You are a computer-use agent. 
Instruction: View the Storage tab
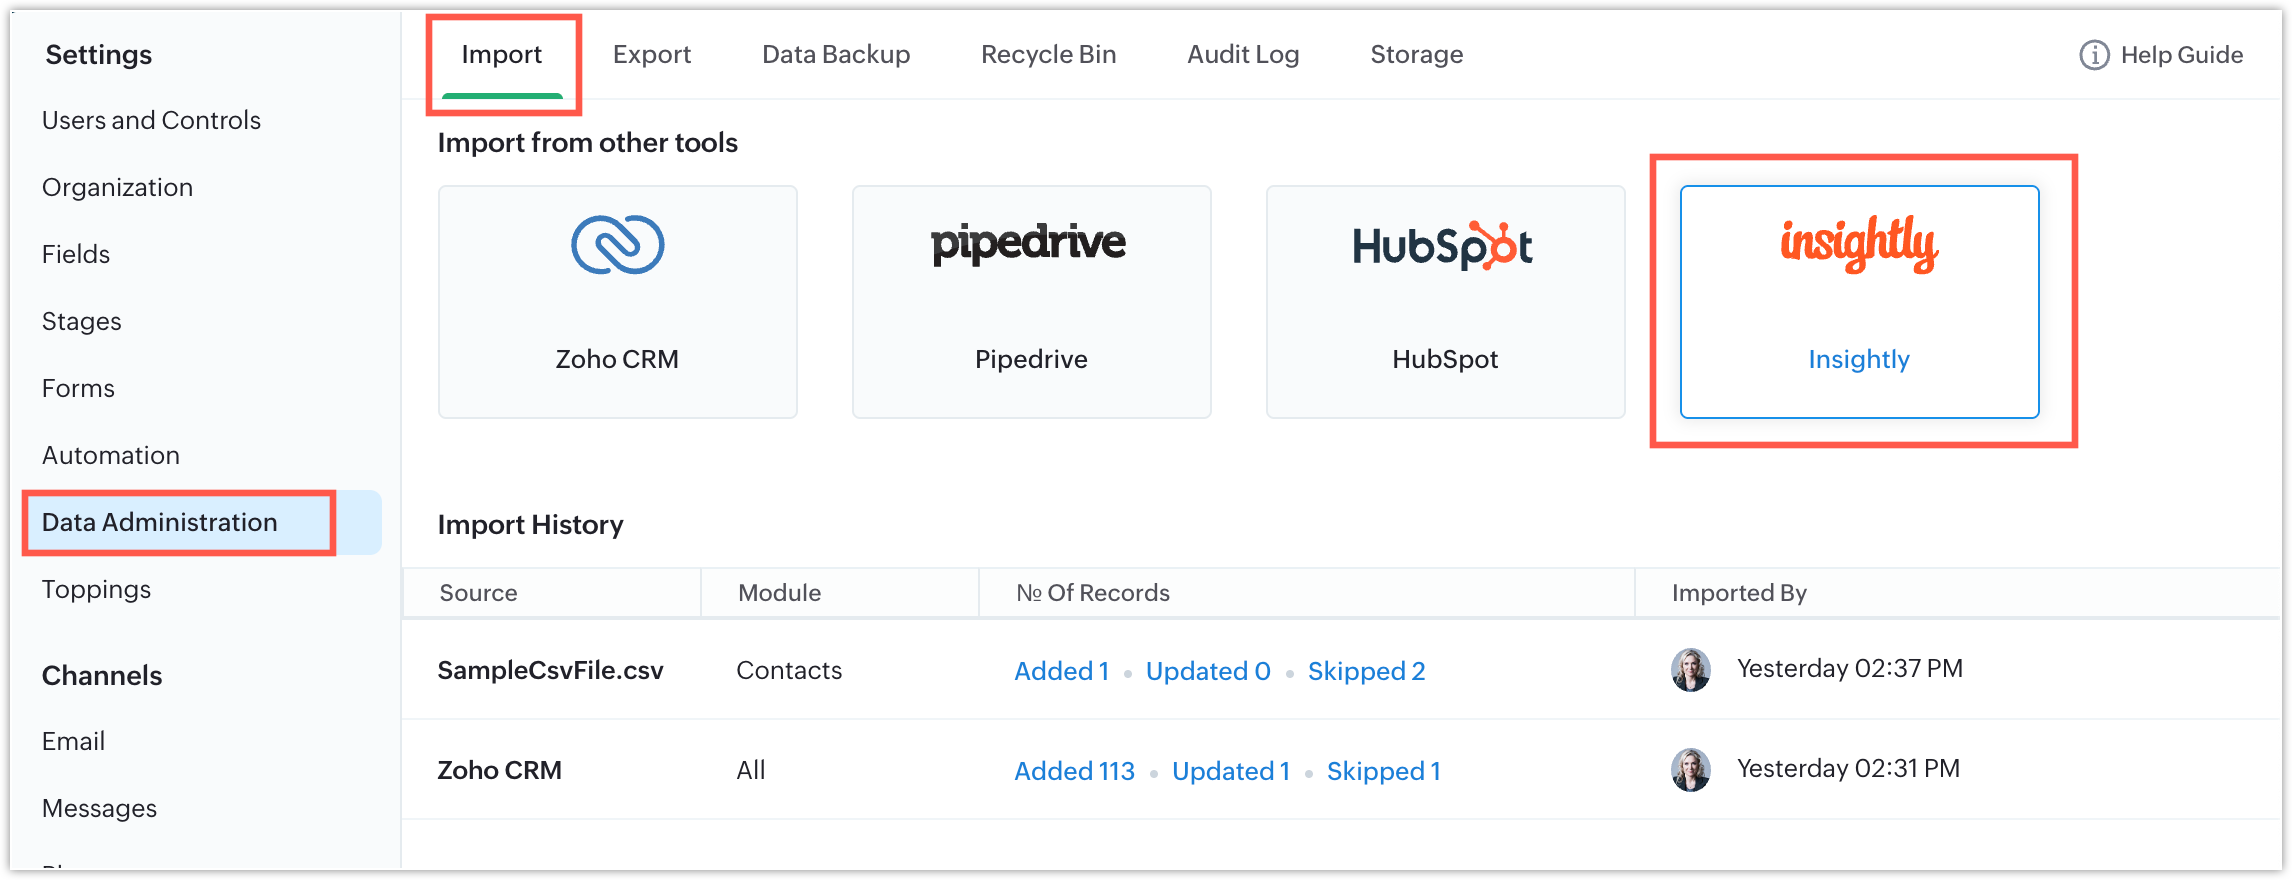point(1416,54)
